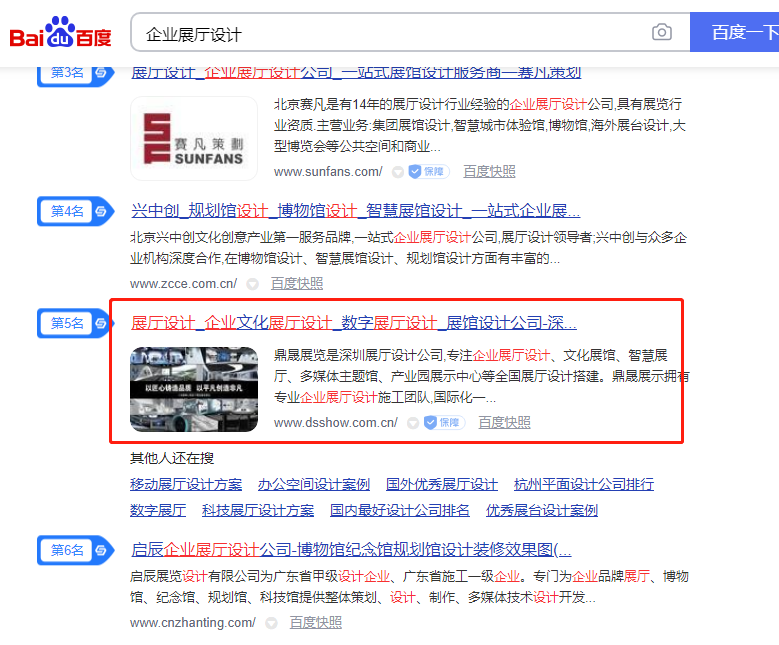
Task: Click the 第6名 rank badge icon
Action: tap(76, 550)
